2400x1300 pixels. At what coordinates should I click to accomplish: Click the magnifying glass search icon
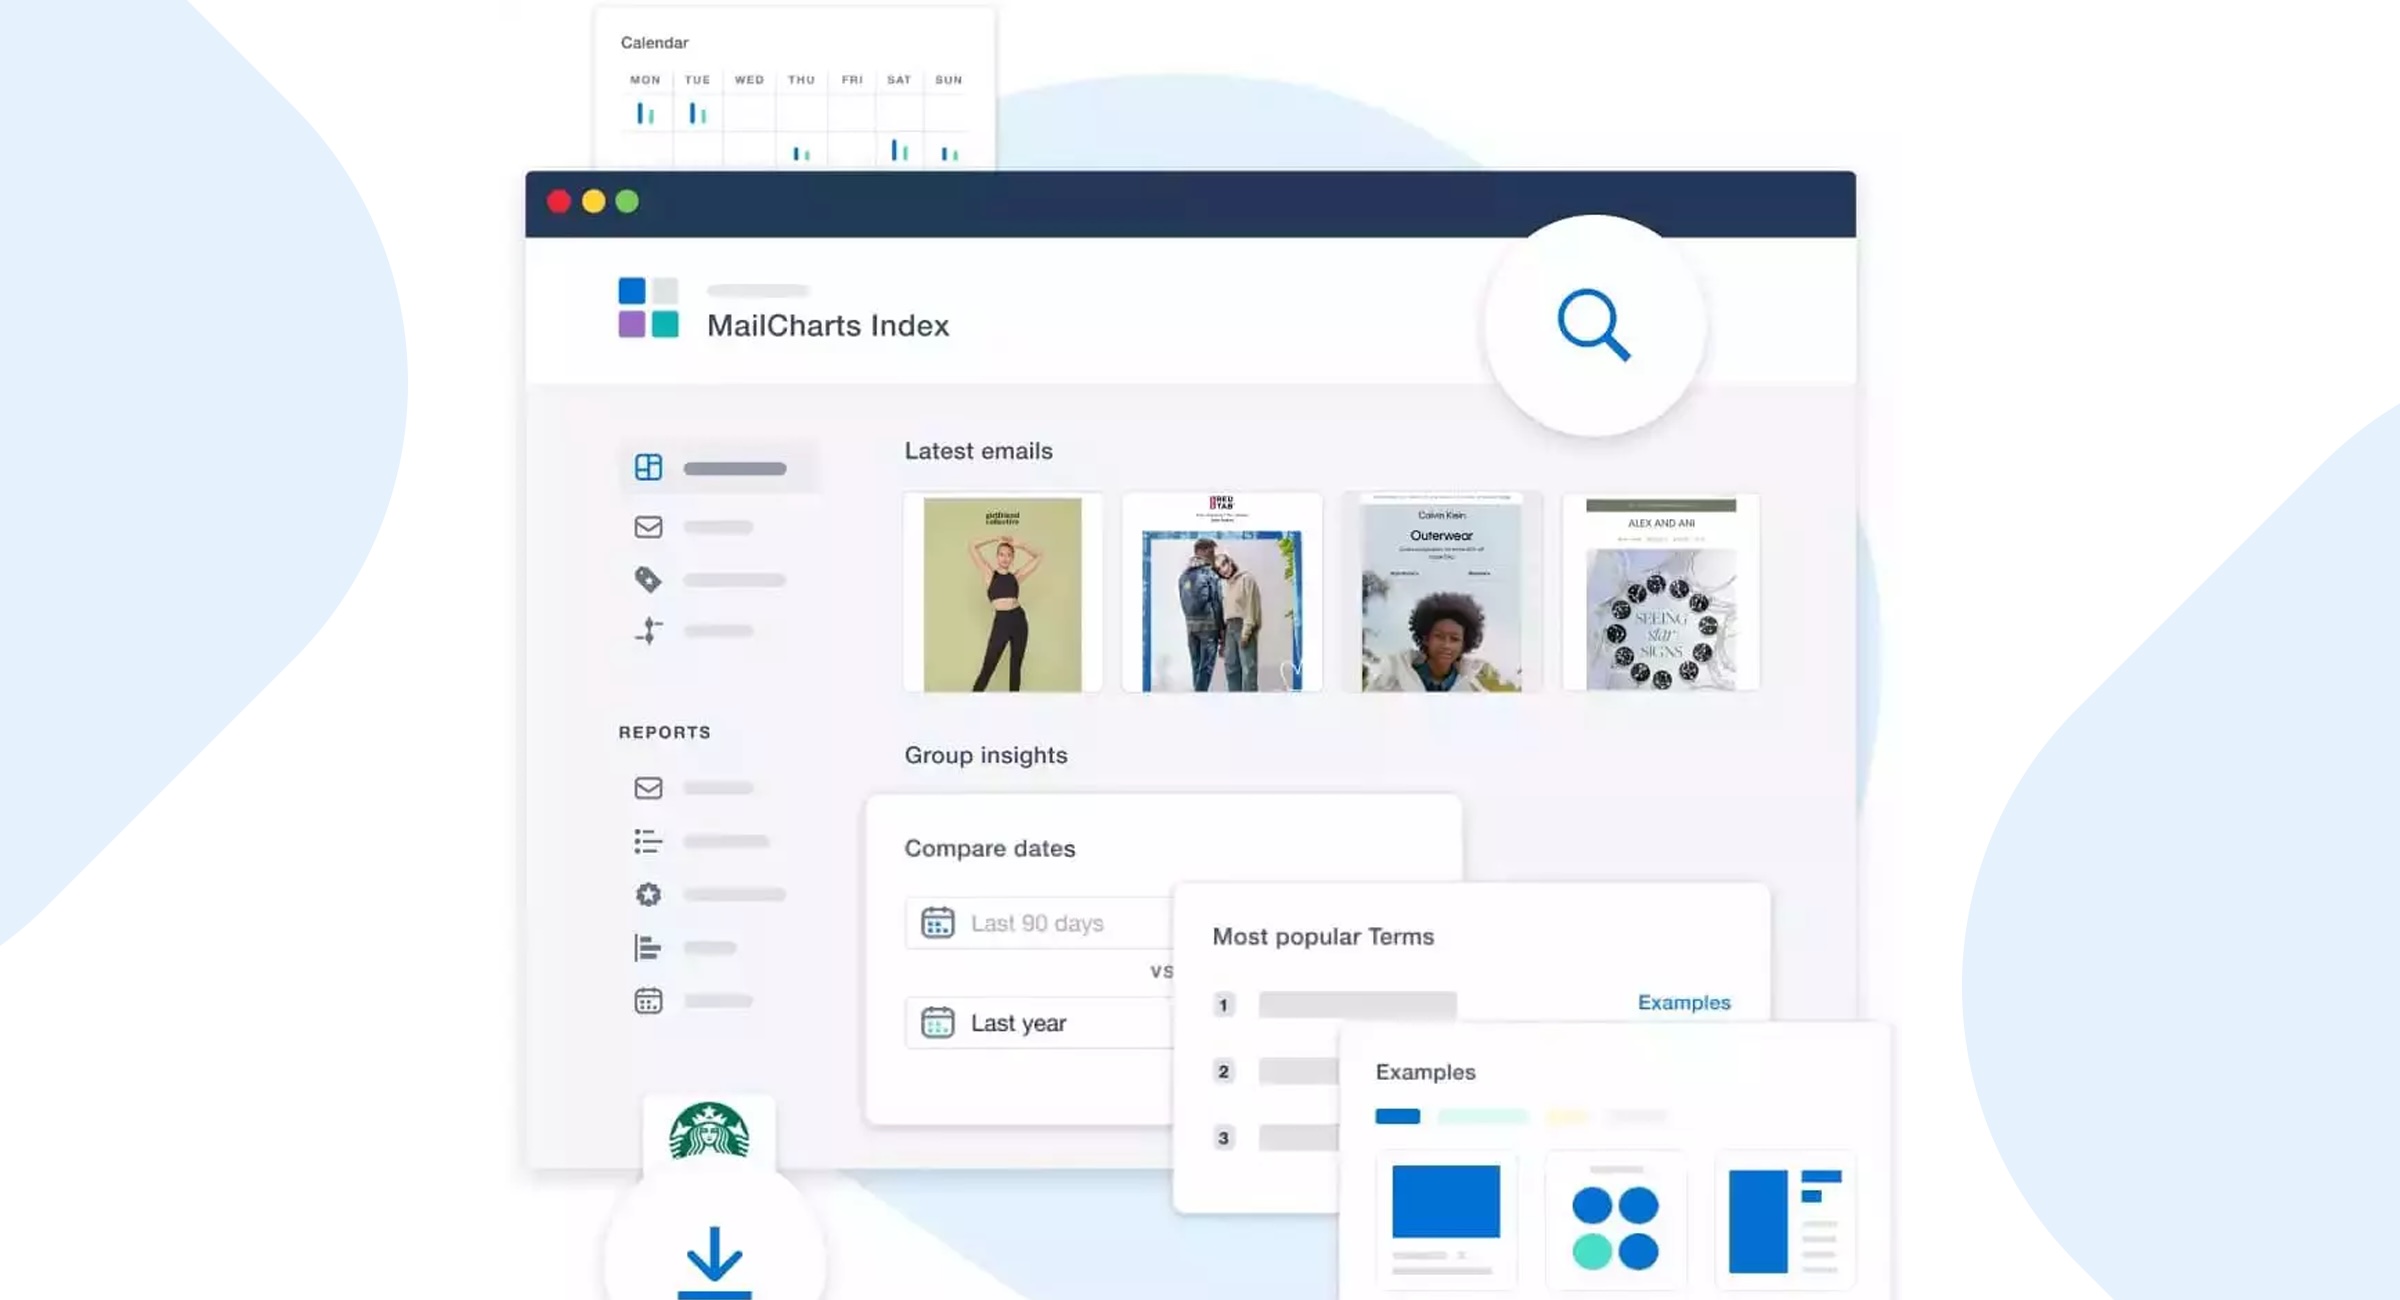tap(1594, 325)
